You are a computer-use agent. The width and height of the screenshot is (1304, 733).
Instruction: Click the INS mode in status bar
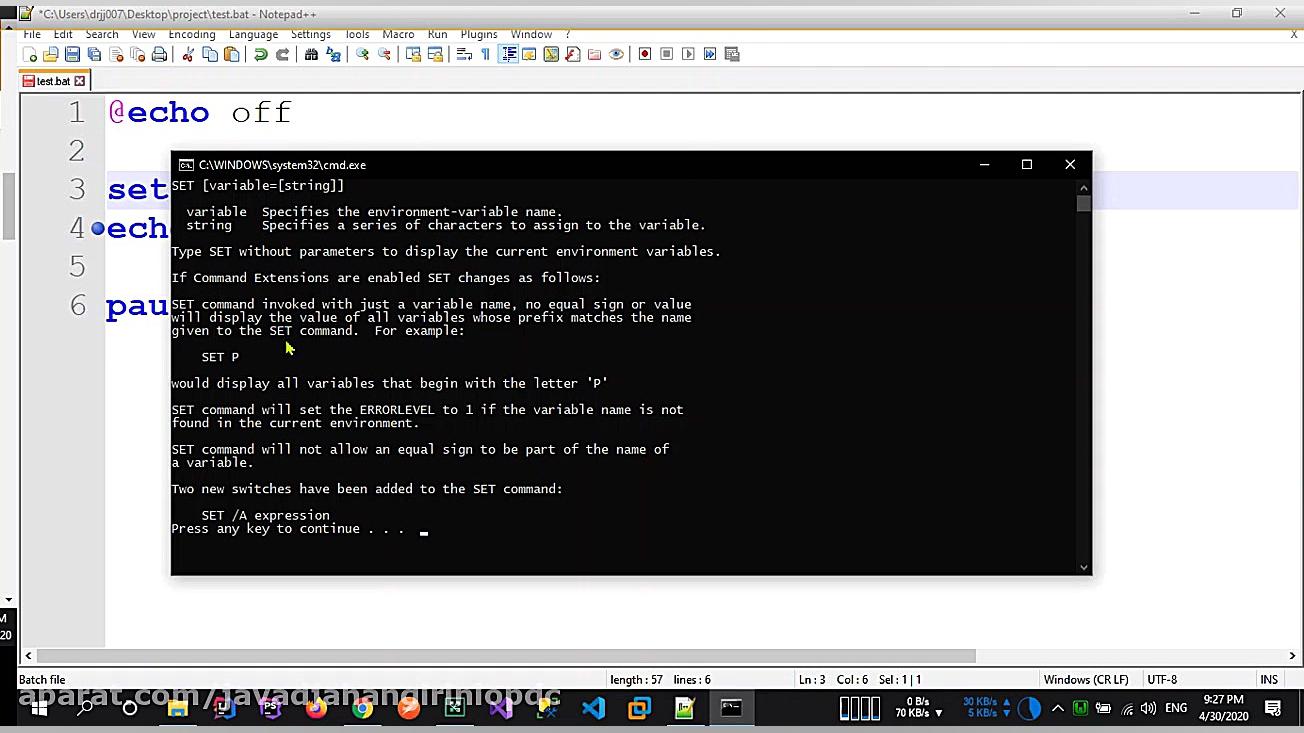[x=1269, y=680]
